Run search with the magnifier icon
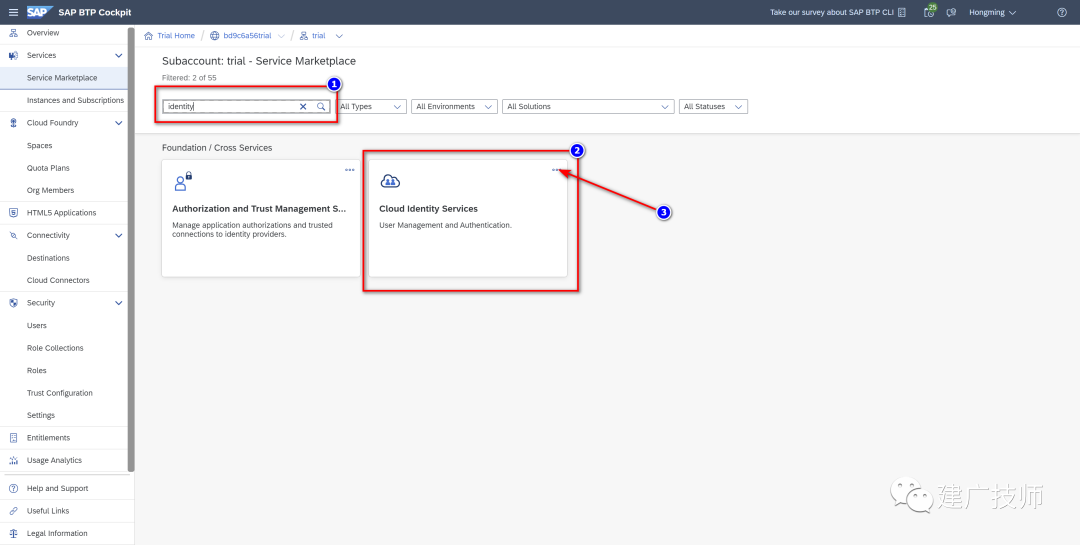Viewport: 1080px width, 545px height. pos(321,107)
